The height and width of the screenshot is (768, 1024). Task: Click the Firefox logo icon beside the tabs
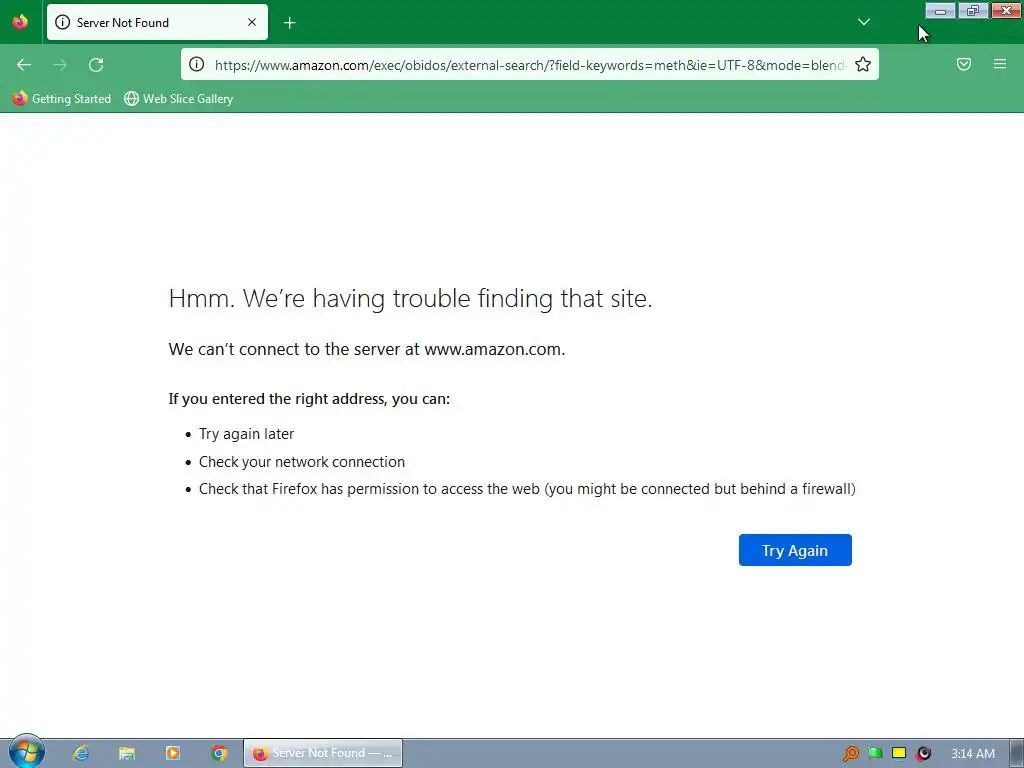[x=20, y=22]
